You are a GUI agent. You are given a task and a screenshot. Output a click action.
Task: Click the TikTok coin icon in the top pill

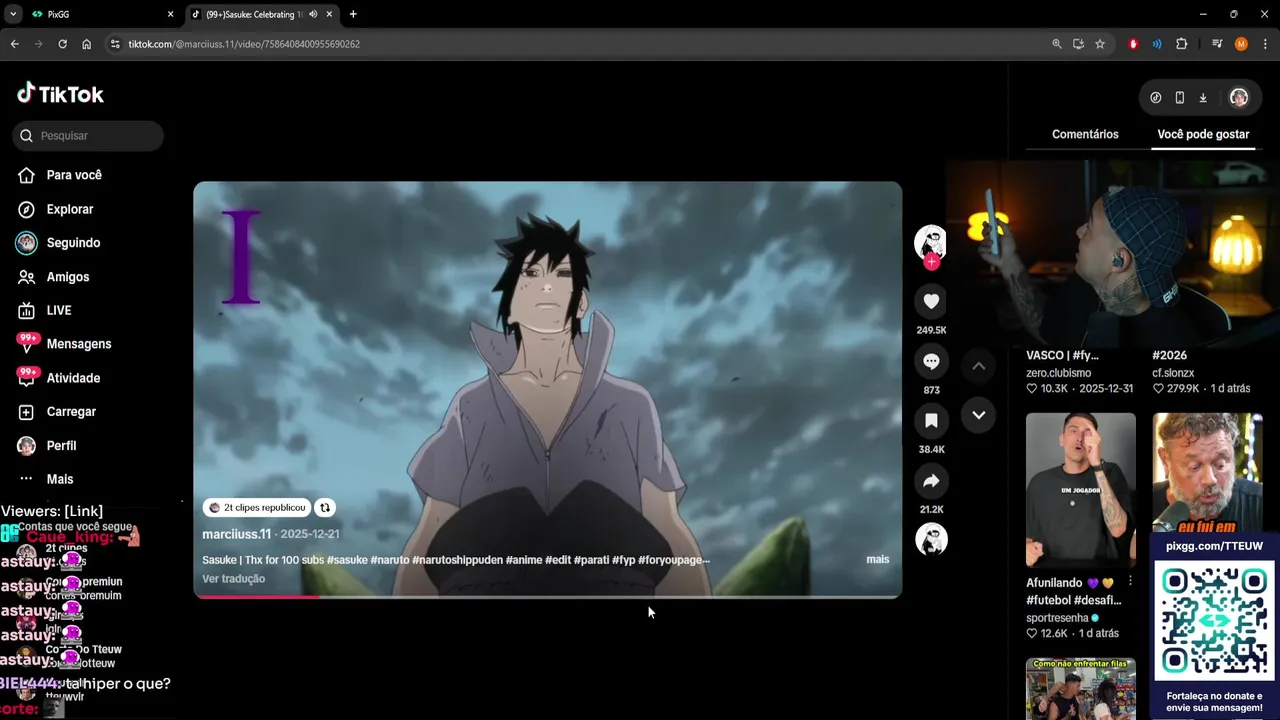pos(1156,97)
